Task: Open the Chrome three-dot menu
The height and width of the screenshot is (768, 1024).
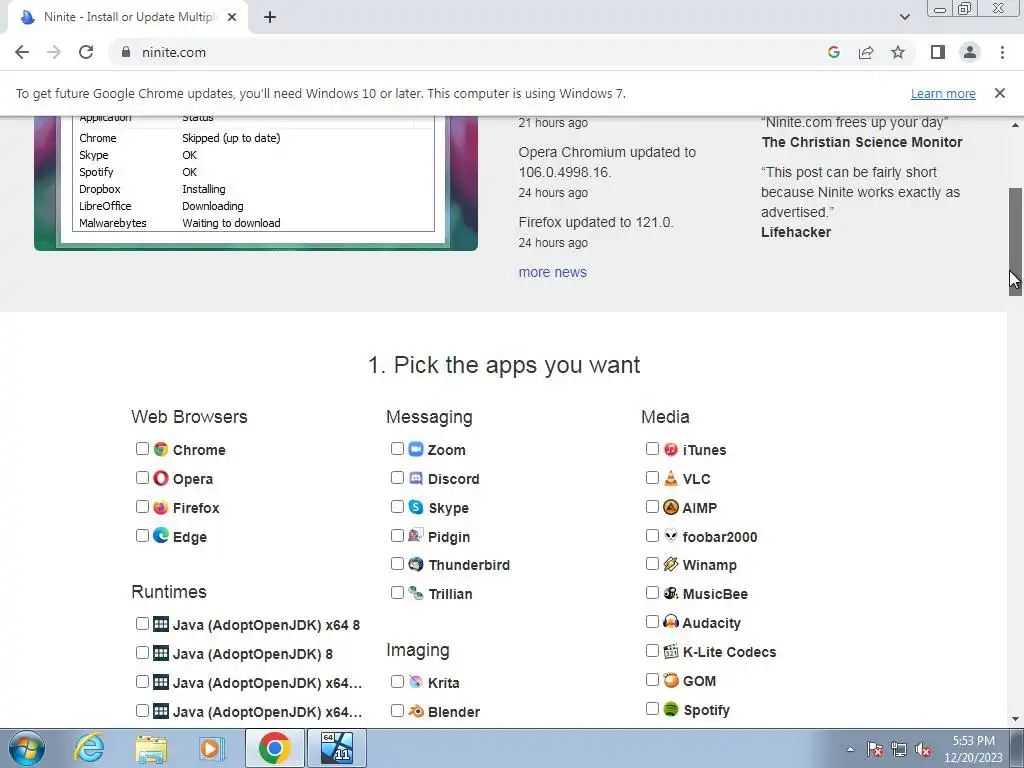Action: click(x=1002, y=52)
